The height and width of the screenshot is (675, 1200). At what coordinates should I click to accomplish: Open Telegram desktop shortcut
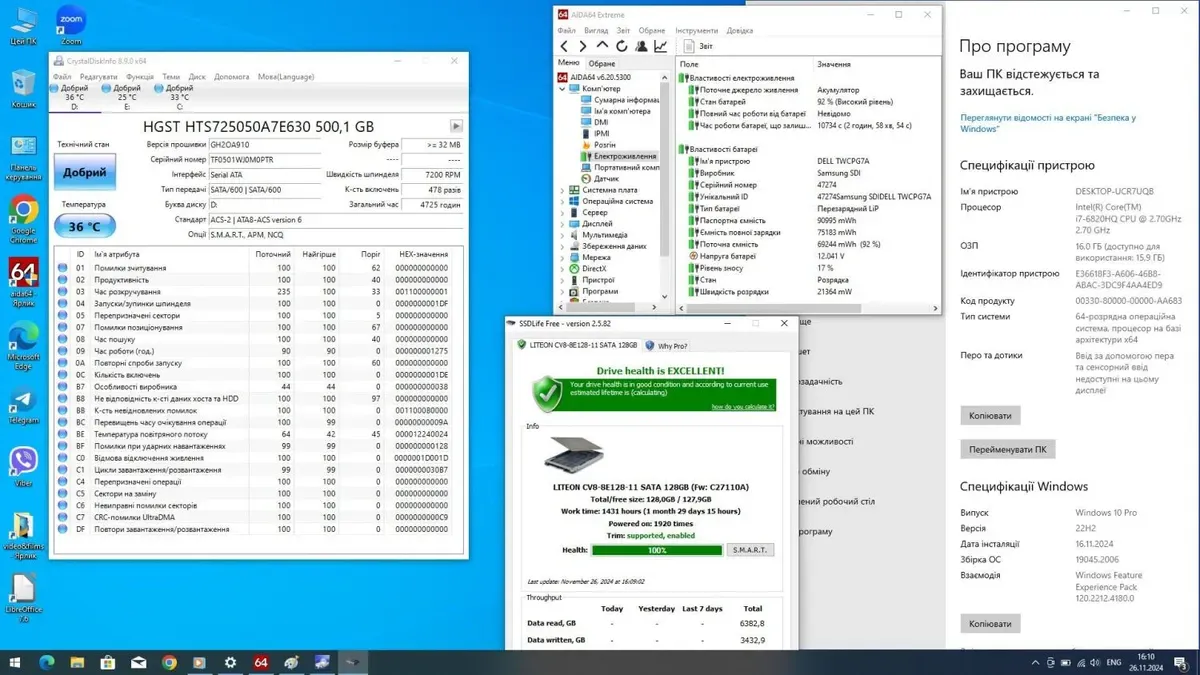tap(24, 405)
